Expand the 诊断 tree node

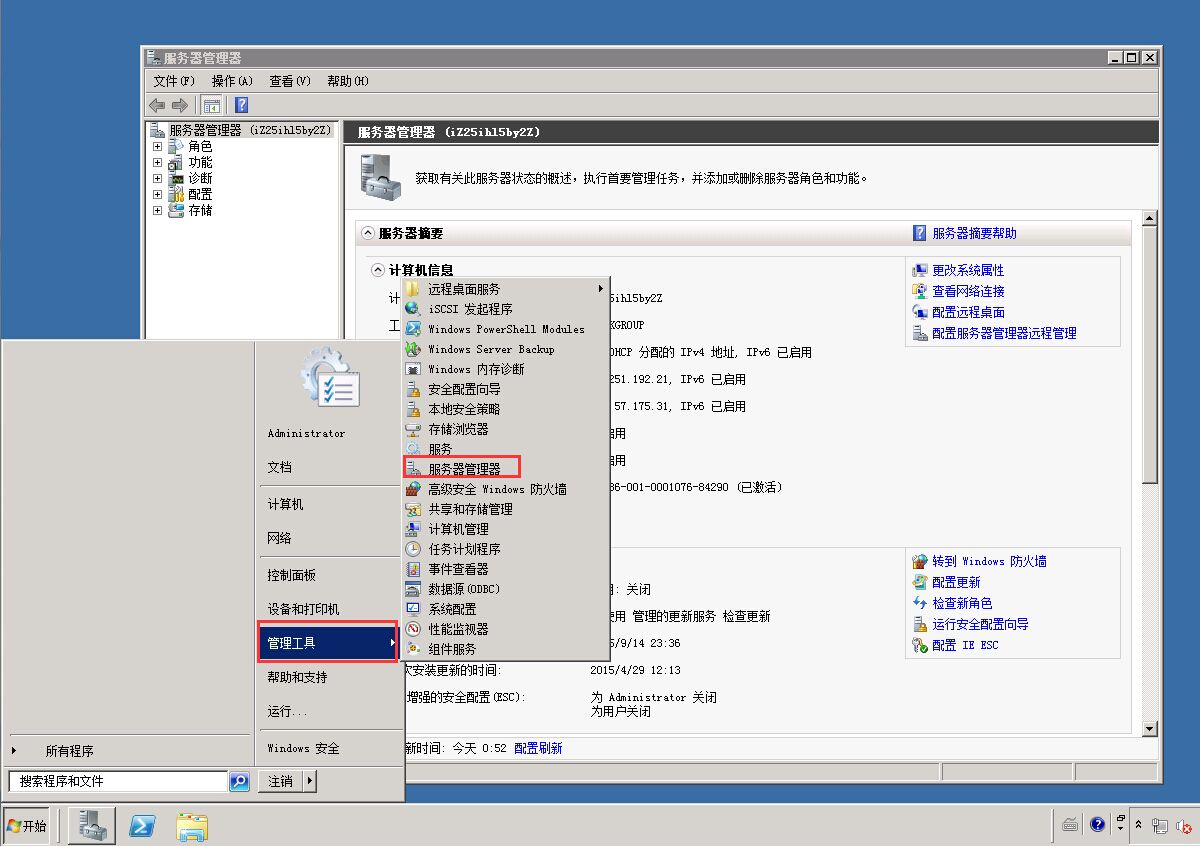tap(157, 178)
